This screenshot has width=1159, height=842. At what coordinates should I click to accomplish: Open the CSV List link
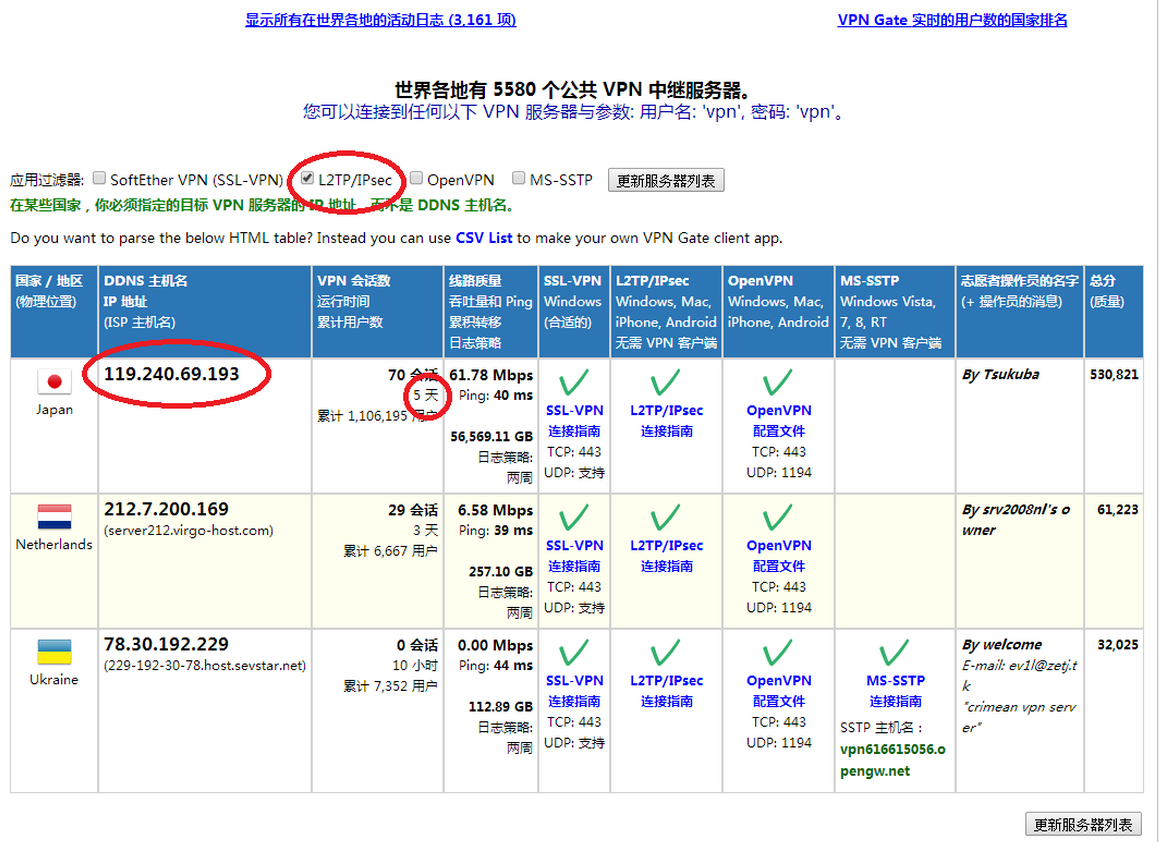[x=484, y=238]
